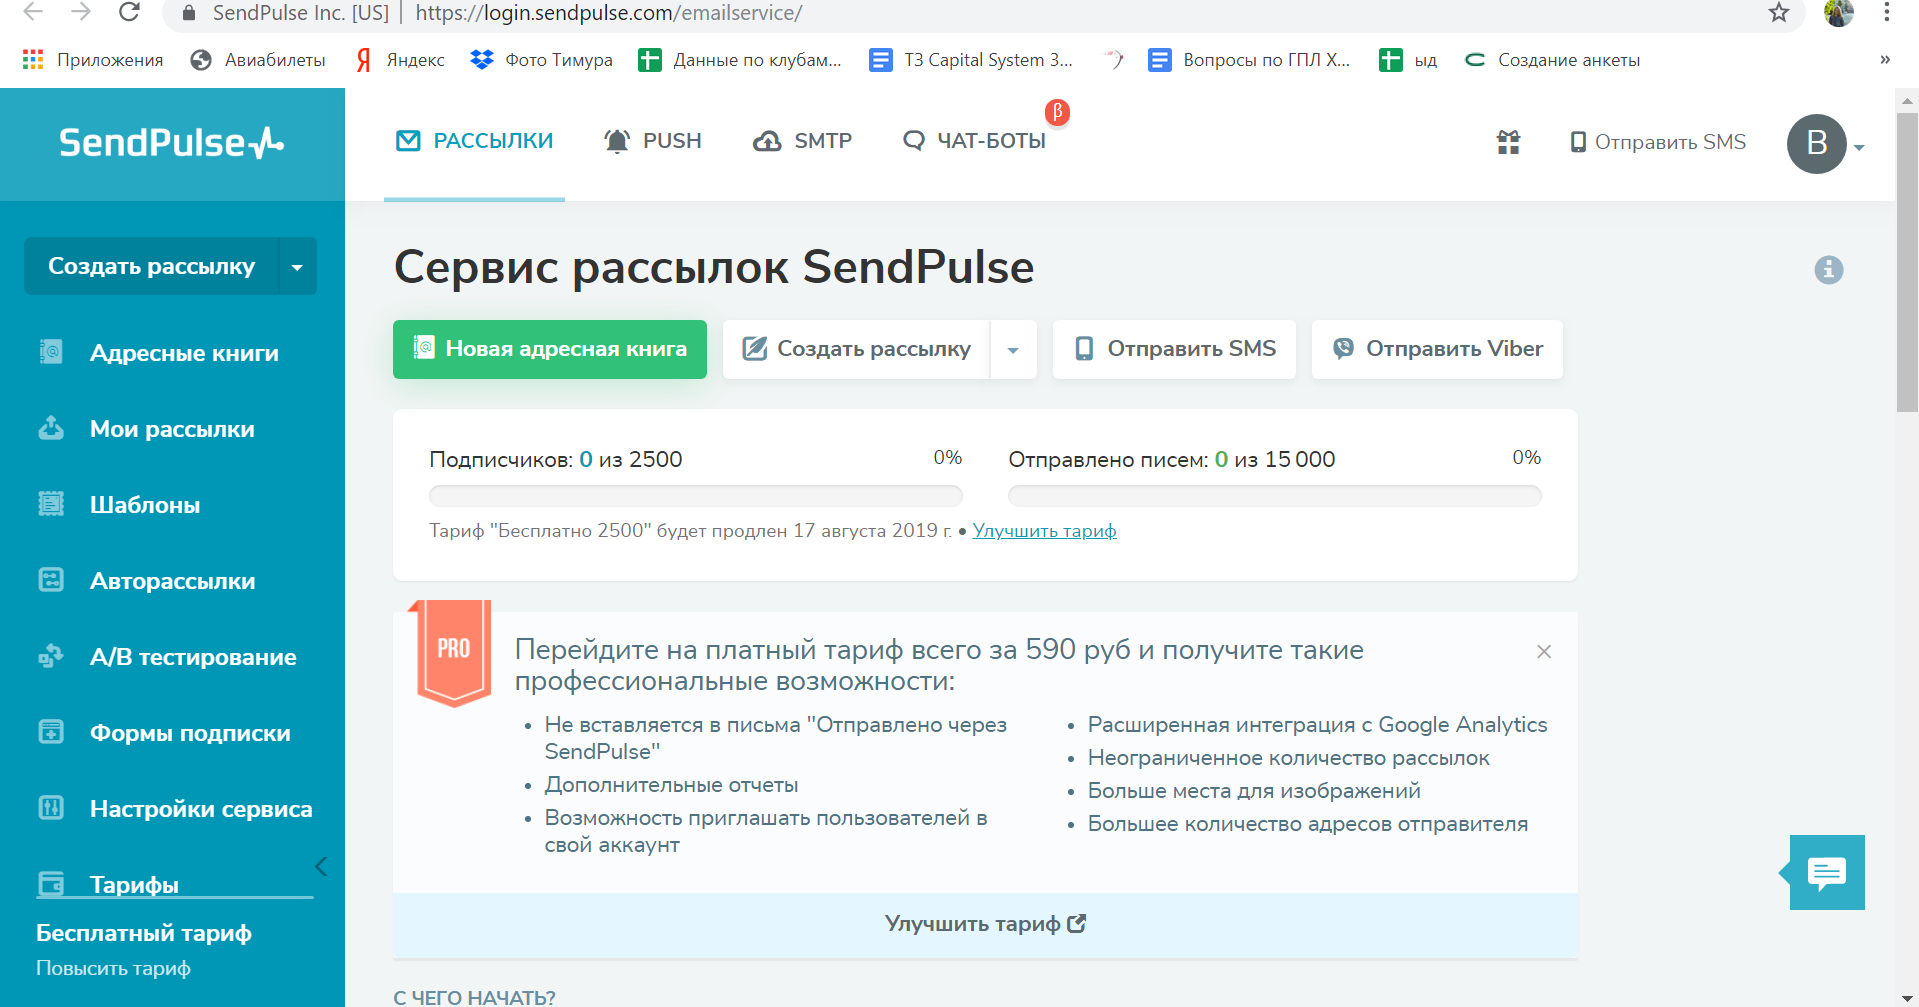Image resolution: width=1919 pixels, height=1007 pixels.
Task: Switch to the PUSH tab
Action: coord(652,141)
